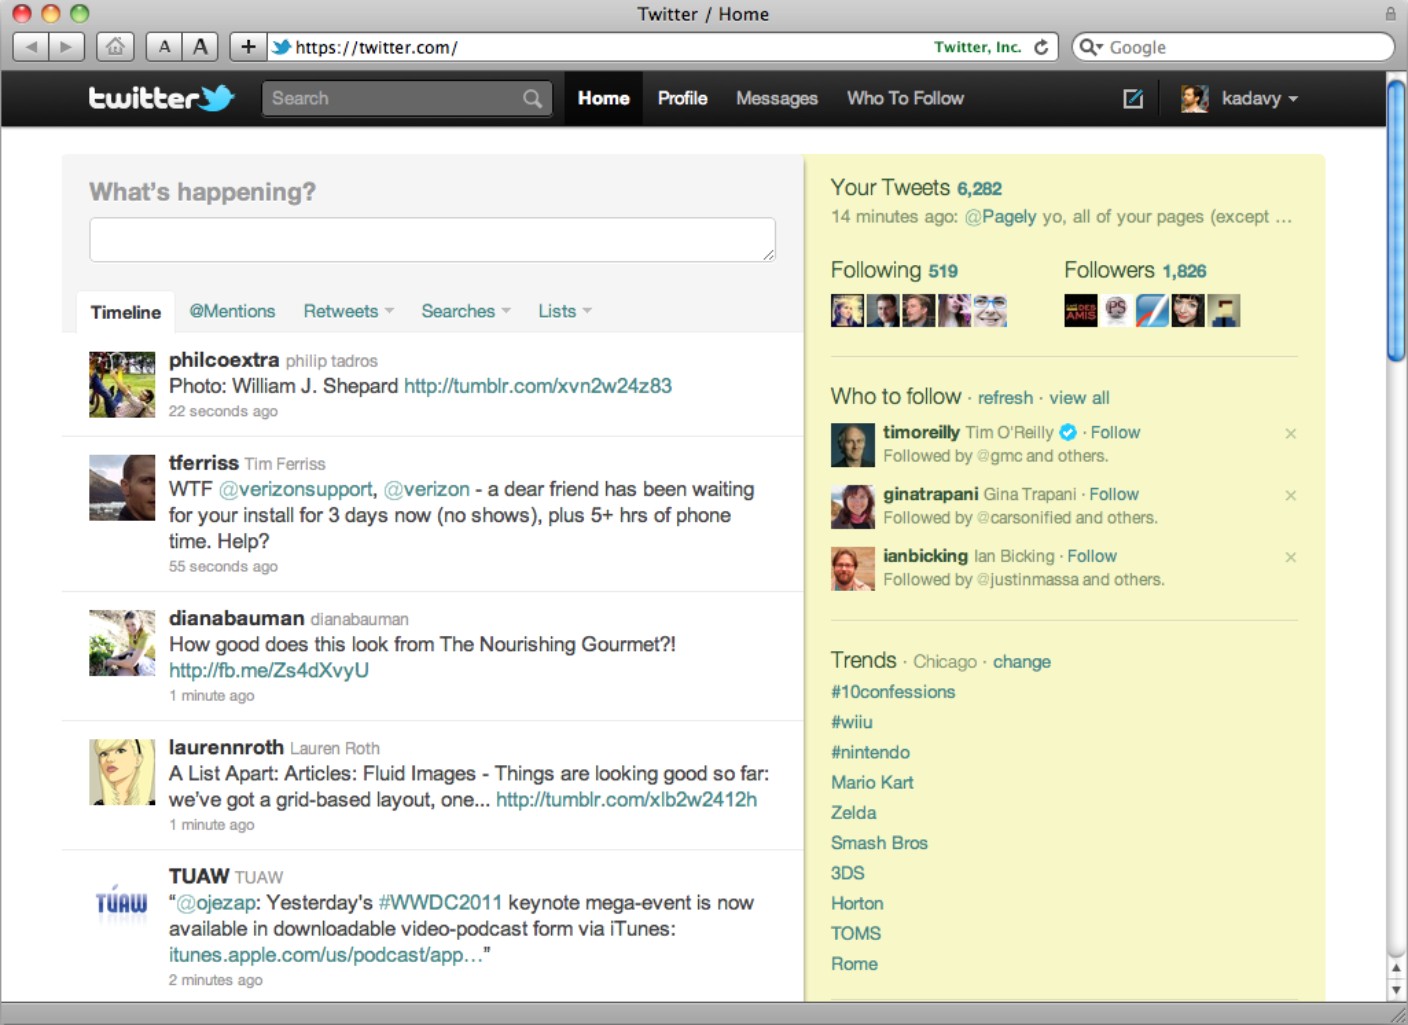Open the Smash Bros trend
Screen dimensions: 1408x1025
879,843
